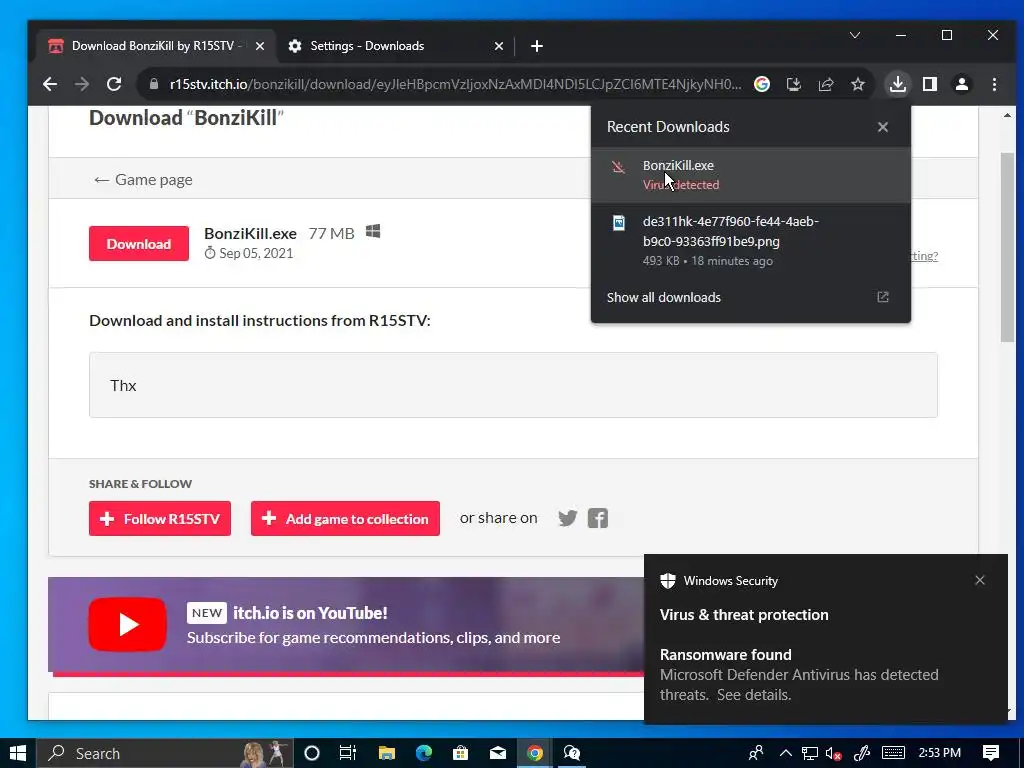
Task: Click the chat bubbles taskbar icon
Action: [x=571, y=753]
